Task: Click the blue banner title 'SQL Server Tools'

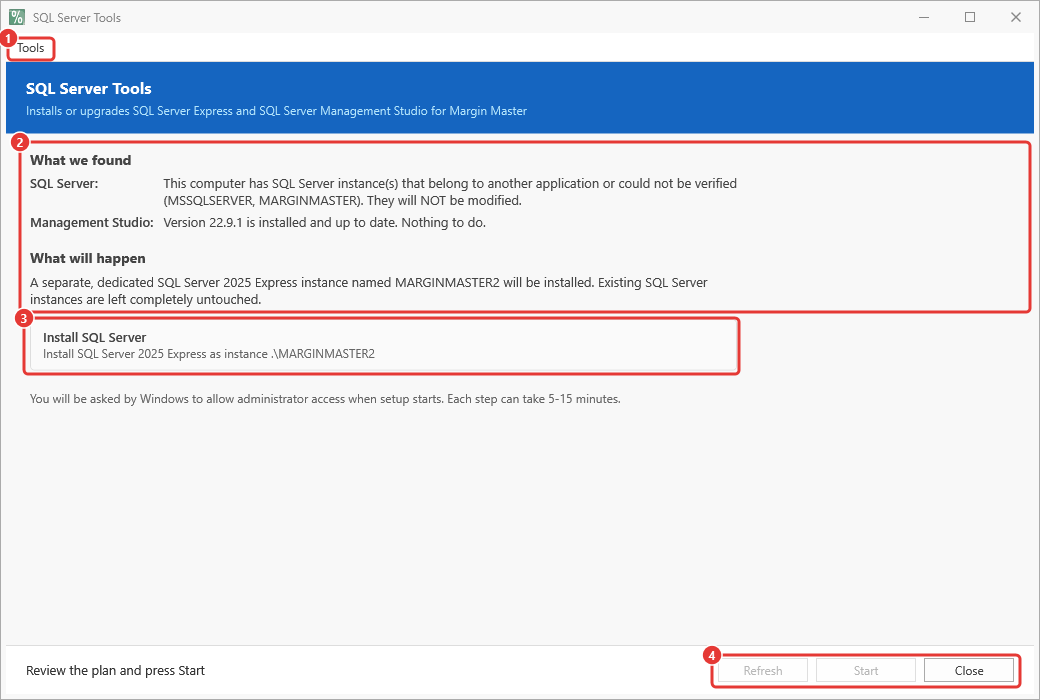Action: coord(88,88)
